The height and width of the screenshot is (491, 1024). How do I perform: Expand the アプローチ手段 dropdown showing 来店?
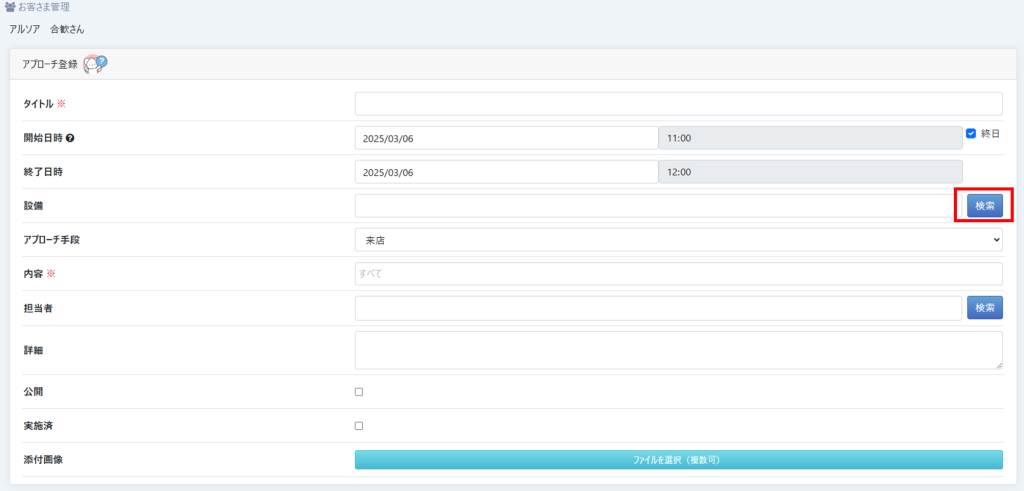[678, 240]
